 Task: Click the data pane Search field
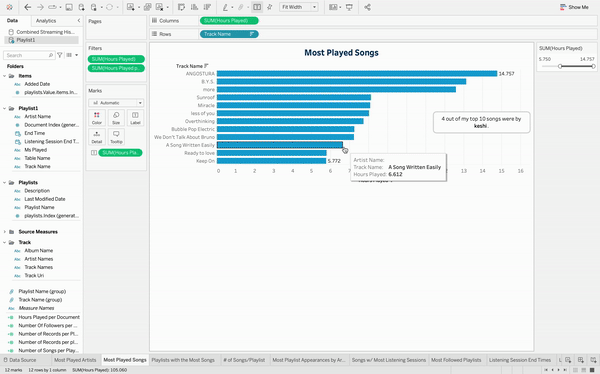(x=29, y=55)
